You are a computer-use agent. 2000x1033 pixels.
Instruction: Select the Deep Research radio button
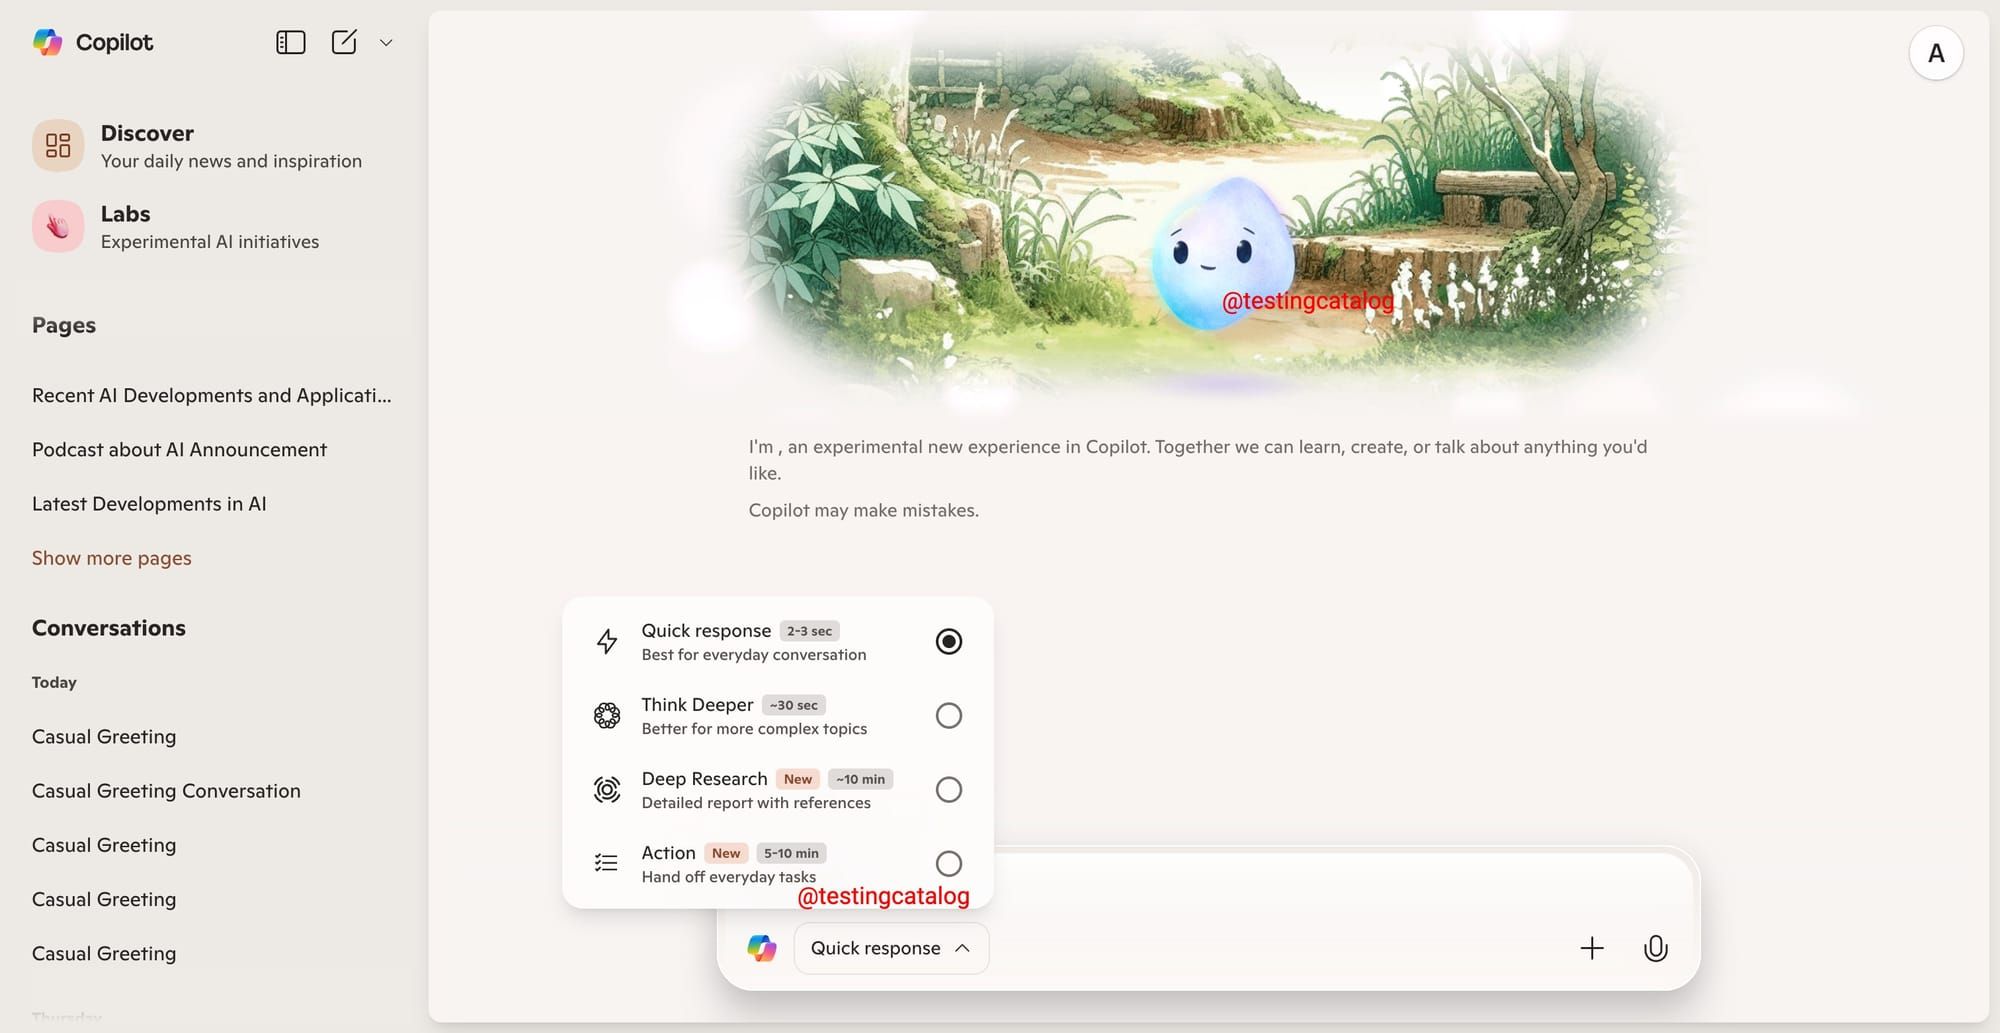pos(949,789)
